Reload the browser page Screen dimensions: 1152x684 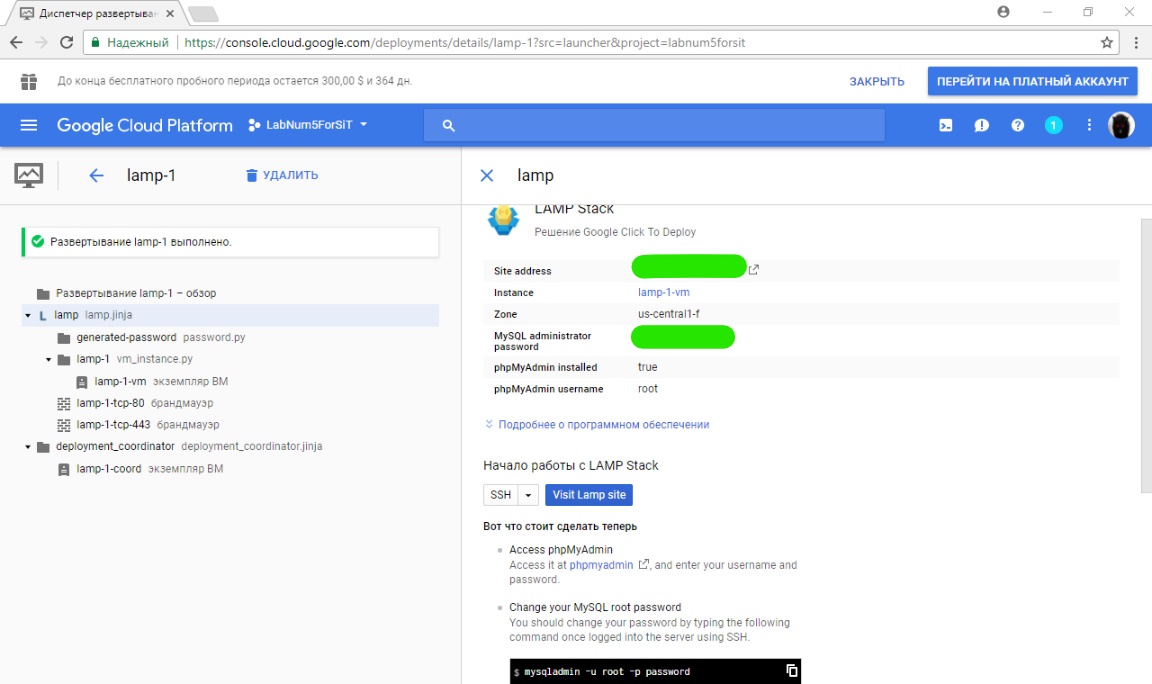pyautogui.click(x=66, y=43)
